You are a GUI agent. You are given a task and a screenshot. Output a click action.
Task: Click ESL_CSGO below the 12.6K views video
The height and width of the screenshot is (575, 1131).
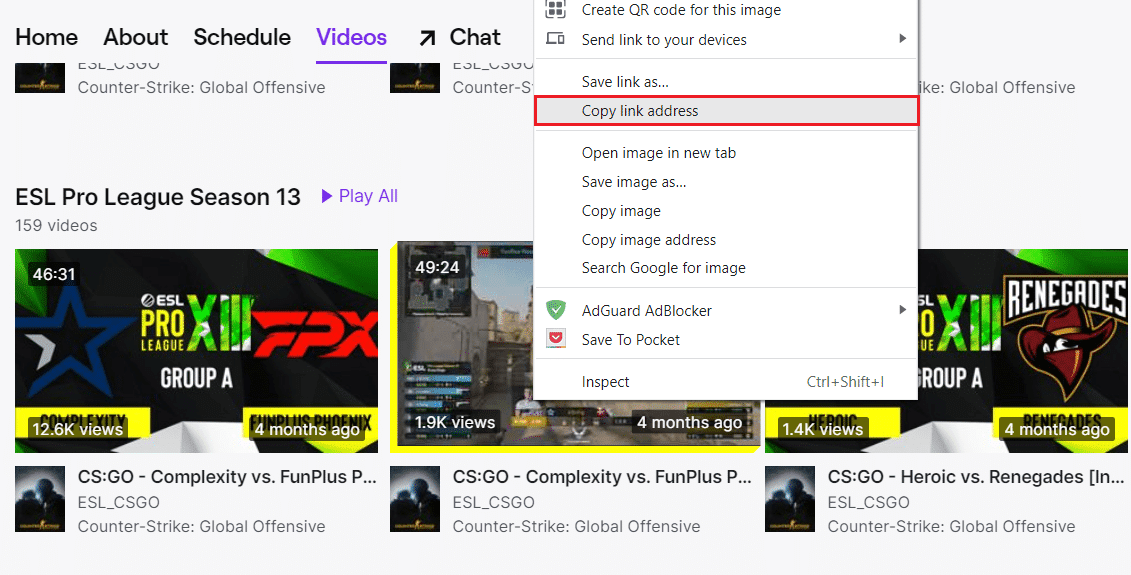[x=119, y=502]
